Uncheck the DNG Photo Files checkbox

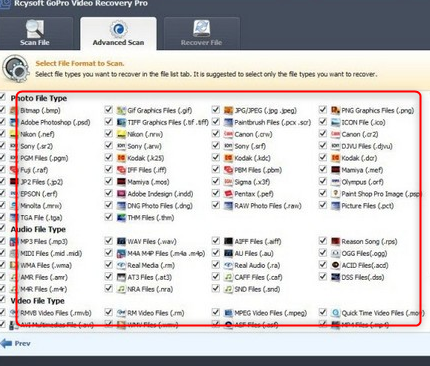click(109, 205)
